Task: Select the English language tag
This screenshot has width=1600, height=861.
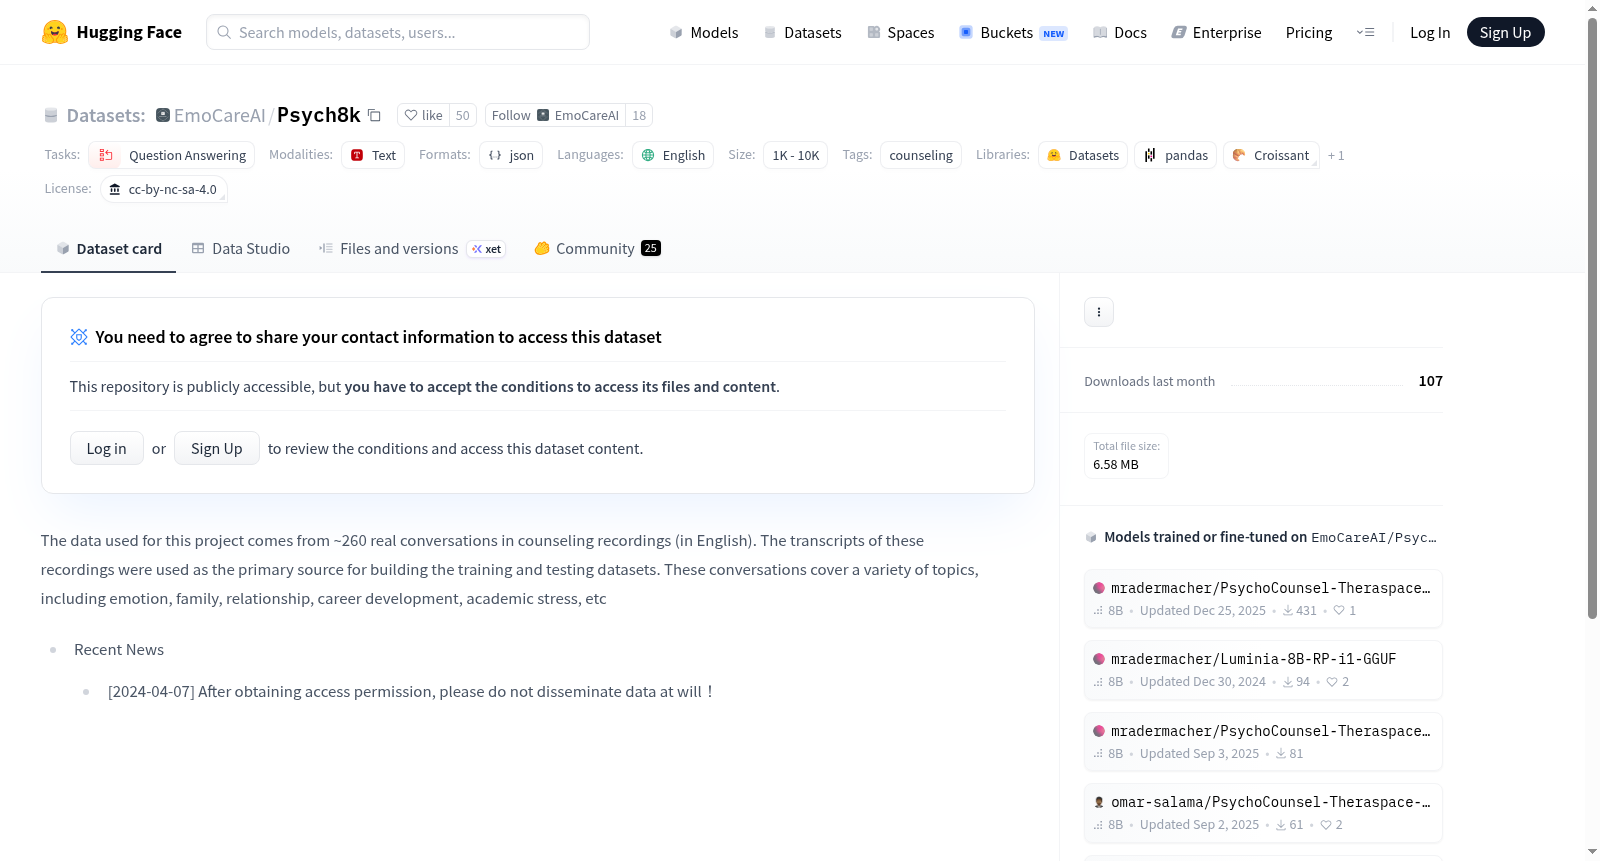Action: pyautogui.click(x=673, y=155)
